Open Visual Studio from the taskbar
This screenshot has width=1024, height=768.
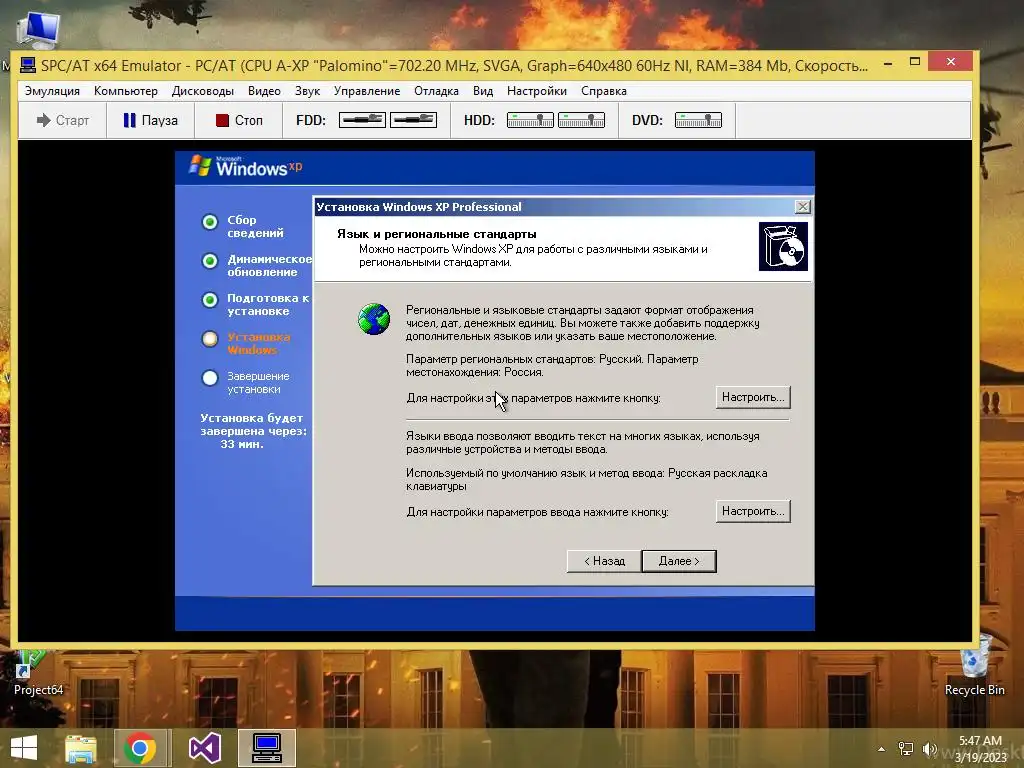pos(204,748)
